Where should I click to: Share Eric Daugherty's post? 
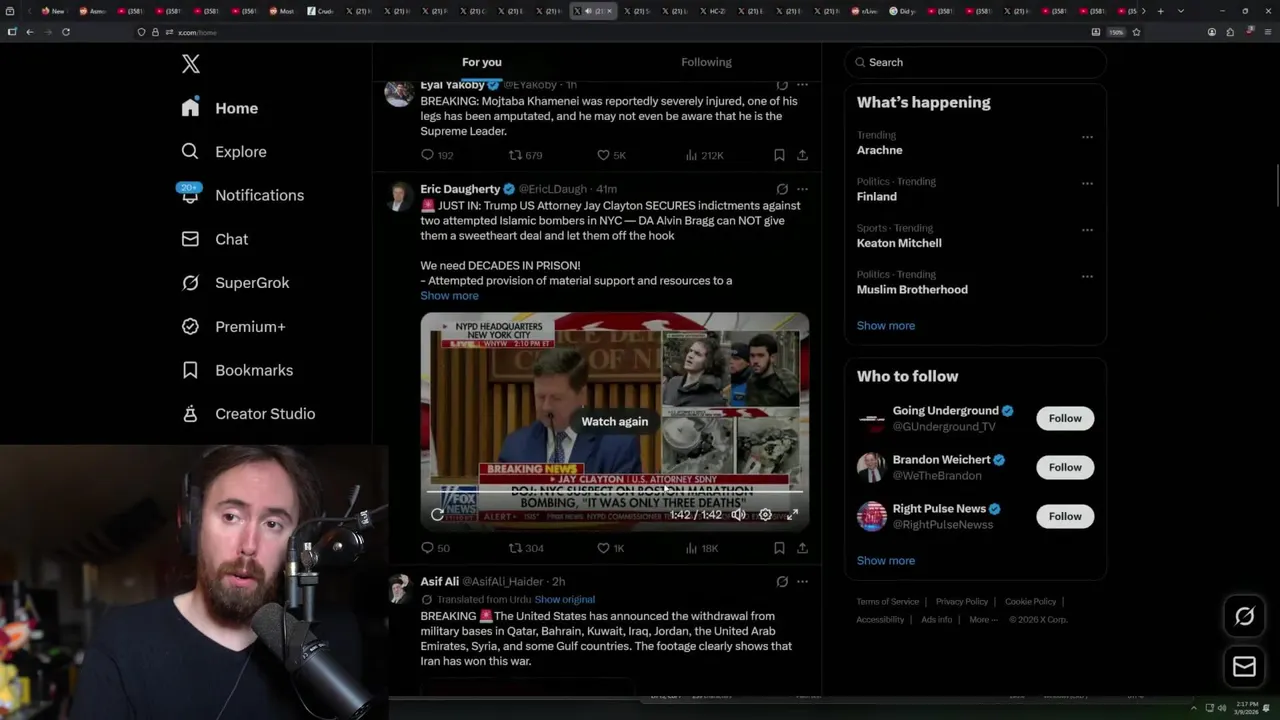(x=802, y=548)
